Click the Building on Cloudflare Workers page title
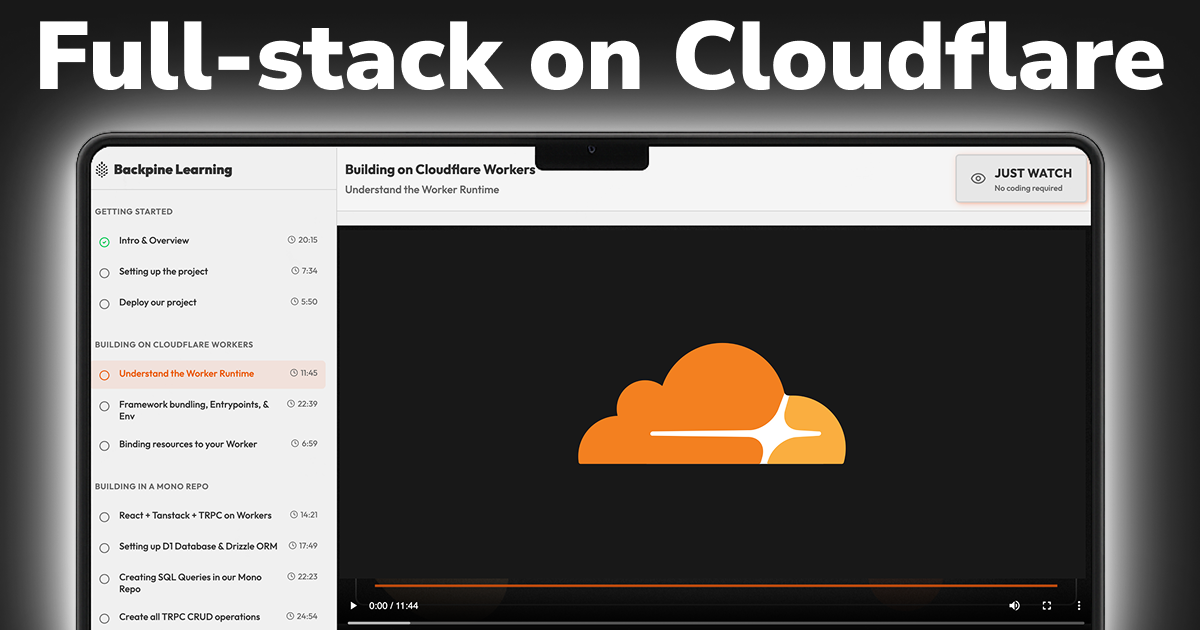The image size is (1200, 630). [440, 170]
